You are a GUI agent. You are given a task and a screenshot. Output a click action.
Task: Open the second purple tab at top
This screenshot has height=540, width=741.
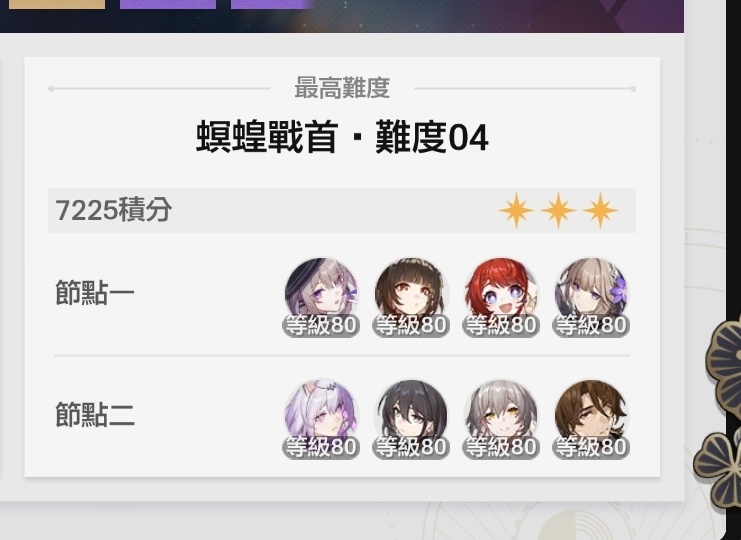pyautogui.click(x=272, y=4)
